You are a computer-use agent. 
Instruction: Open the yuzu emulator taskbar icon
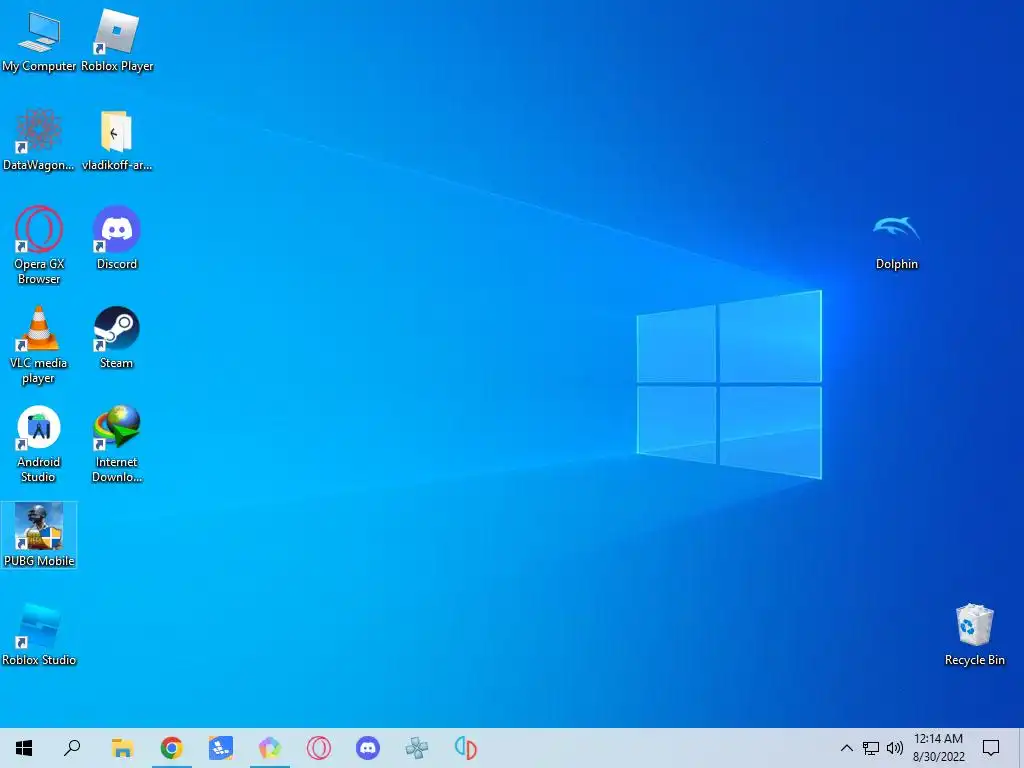pyautogui.click(x=466, y=748)
